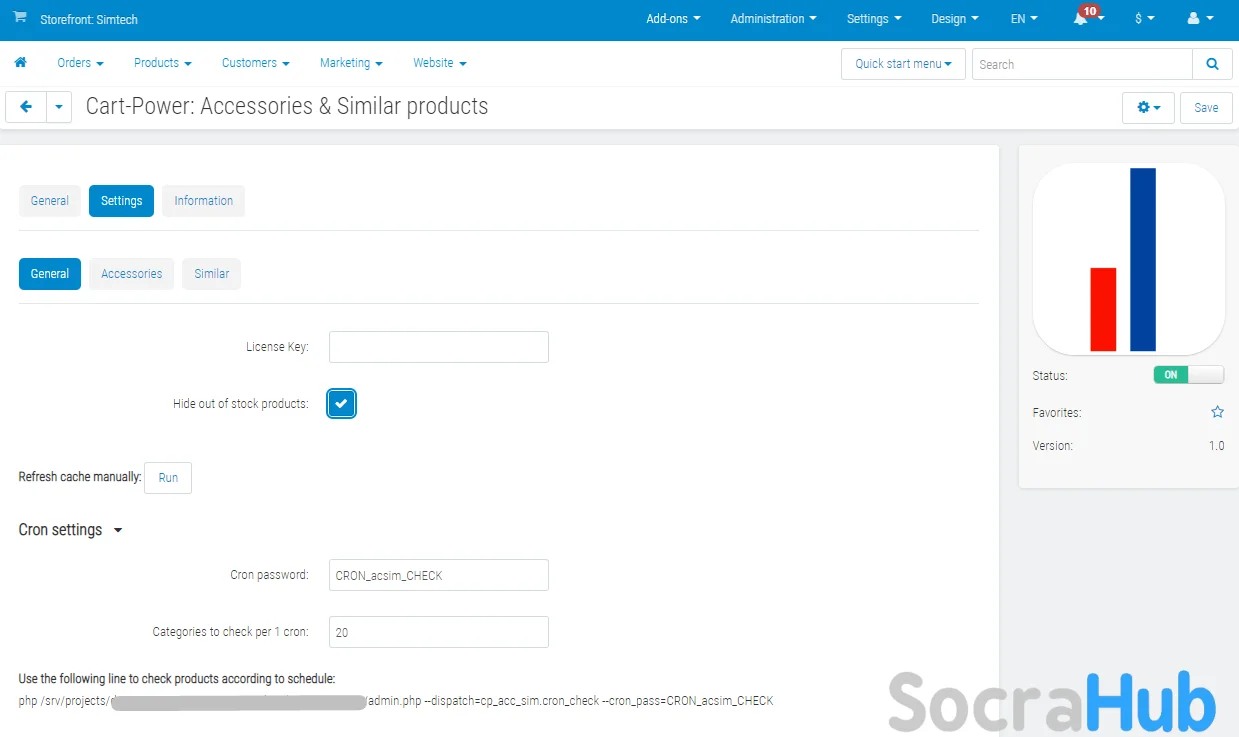The image size is (1239, 737).
Task: Toggle Hide out of stock products checkbox
Action: click(341, 404)
